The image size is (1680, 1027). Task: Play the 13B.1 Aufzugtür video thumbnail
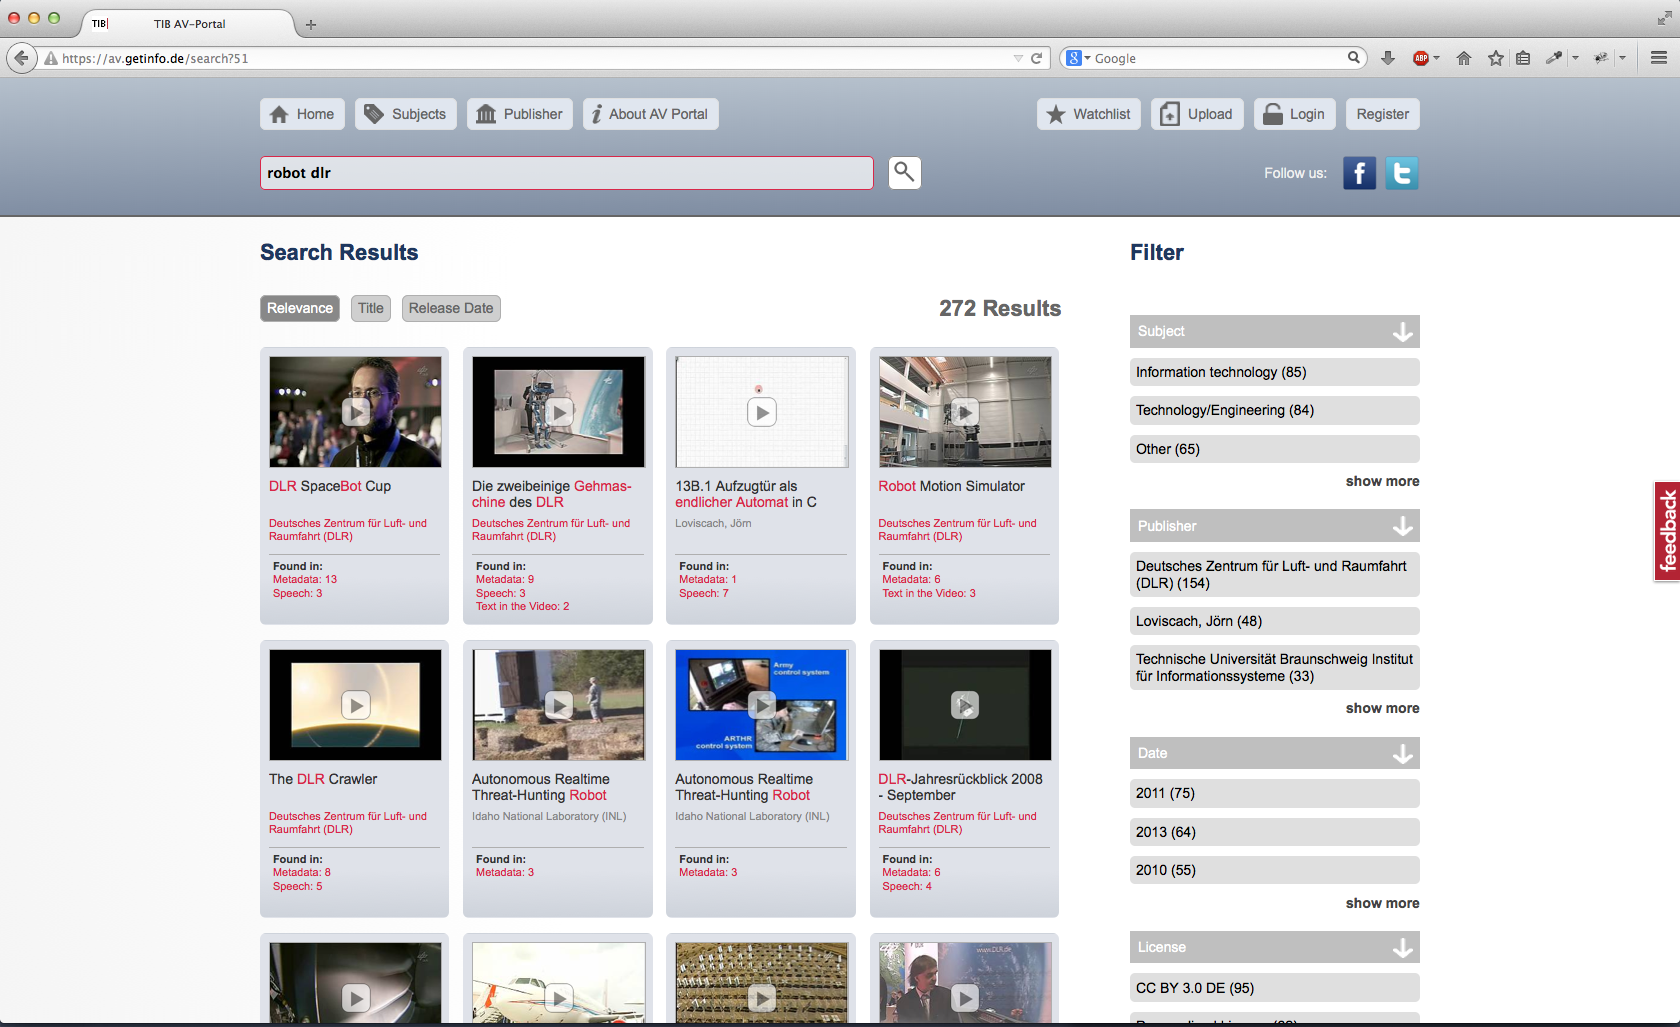click(x=762, y=412)
